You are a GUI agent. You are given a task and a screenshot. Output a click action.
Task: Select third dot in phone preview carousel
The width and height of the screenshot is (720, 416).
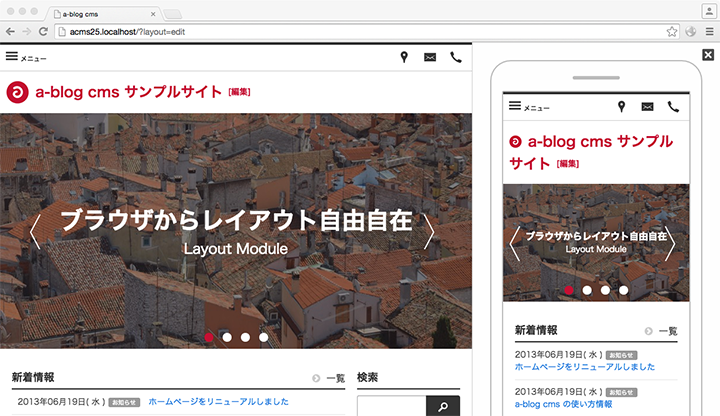[605, 290]
